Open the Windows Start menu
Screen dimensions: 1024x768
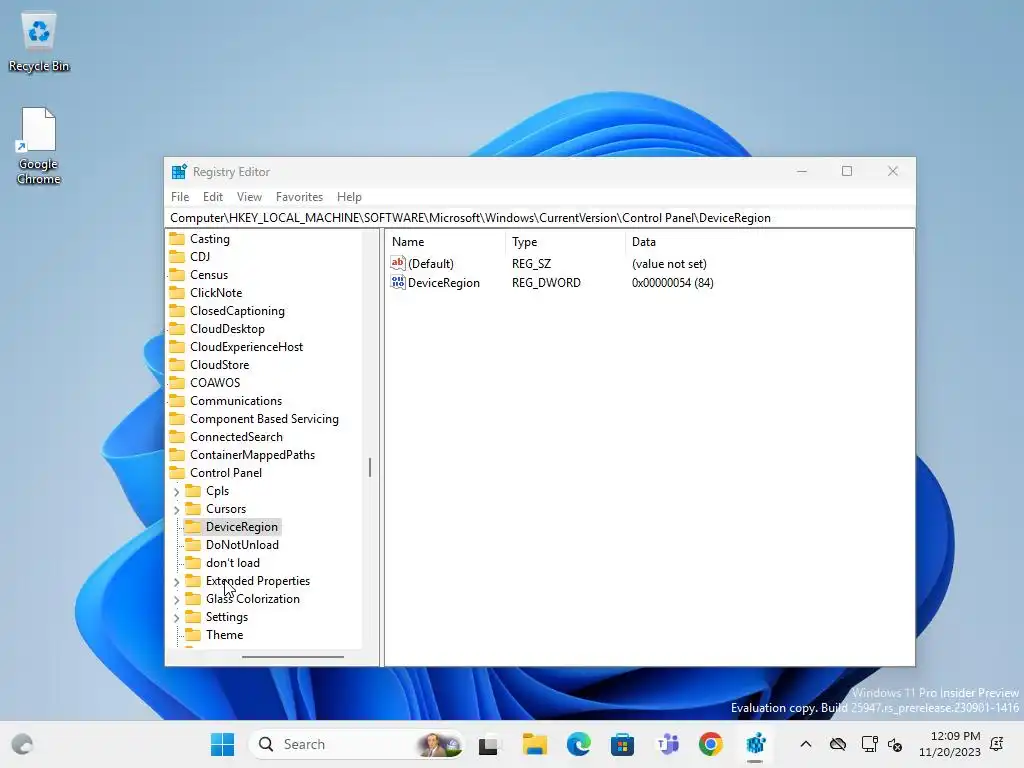click(222, 744)
